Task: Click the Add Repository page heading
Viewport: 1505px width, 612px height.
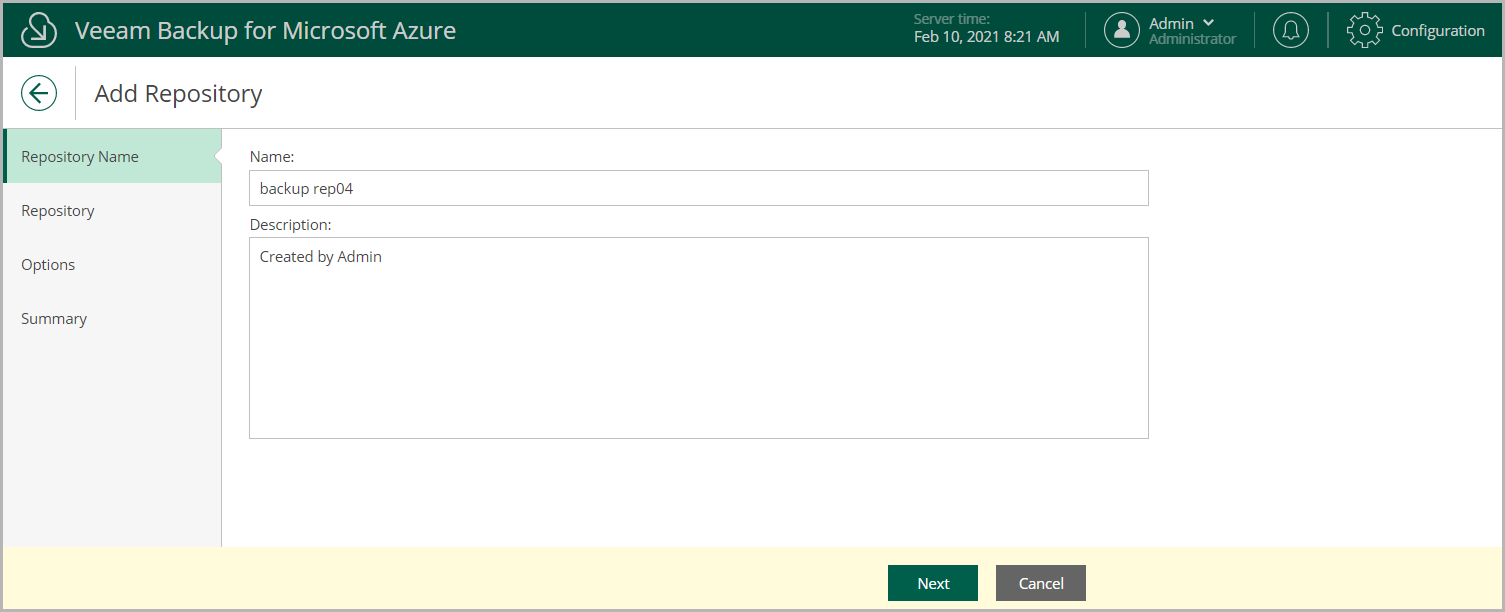Action: click(x=178, y=94)
